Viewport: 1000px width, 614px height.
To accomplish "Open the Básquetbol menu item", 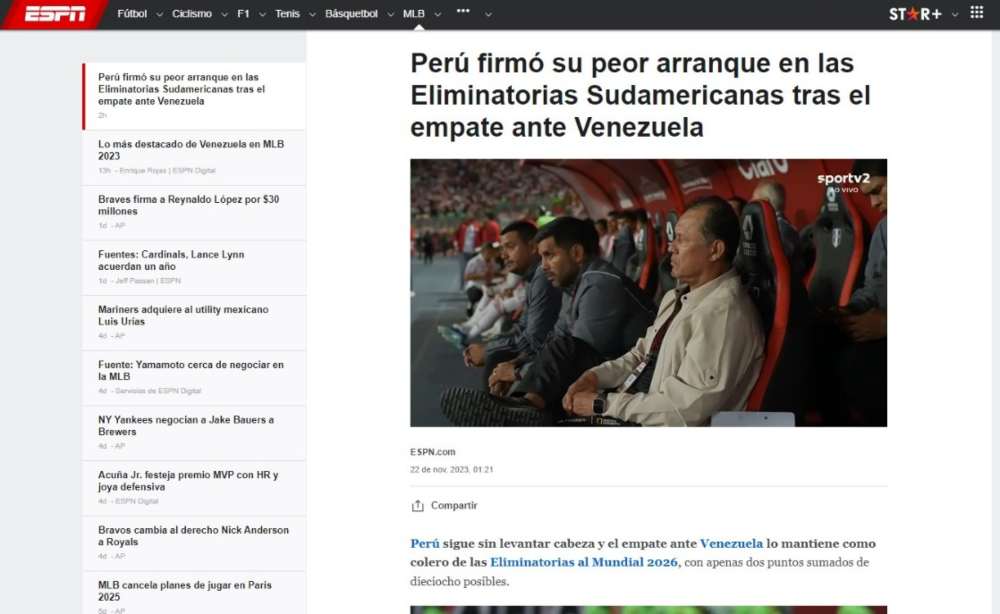I will [351, 13].
